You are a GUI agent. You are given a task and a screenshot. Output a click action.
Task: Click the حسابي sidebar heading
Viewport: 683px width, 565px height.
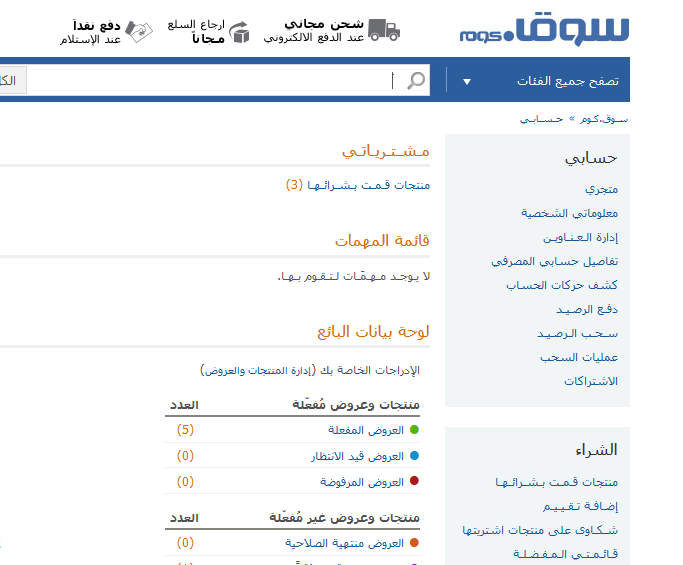tap(591, 158)
